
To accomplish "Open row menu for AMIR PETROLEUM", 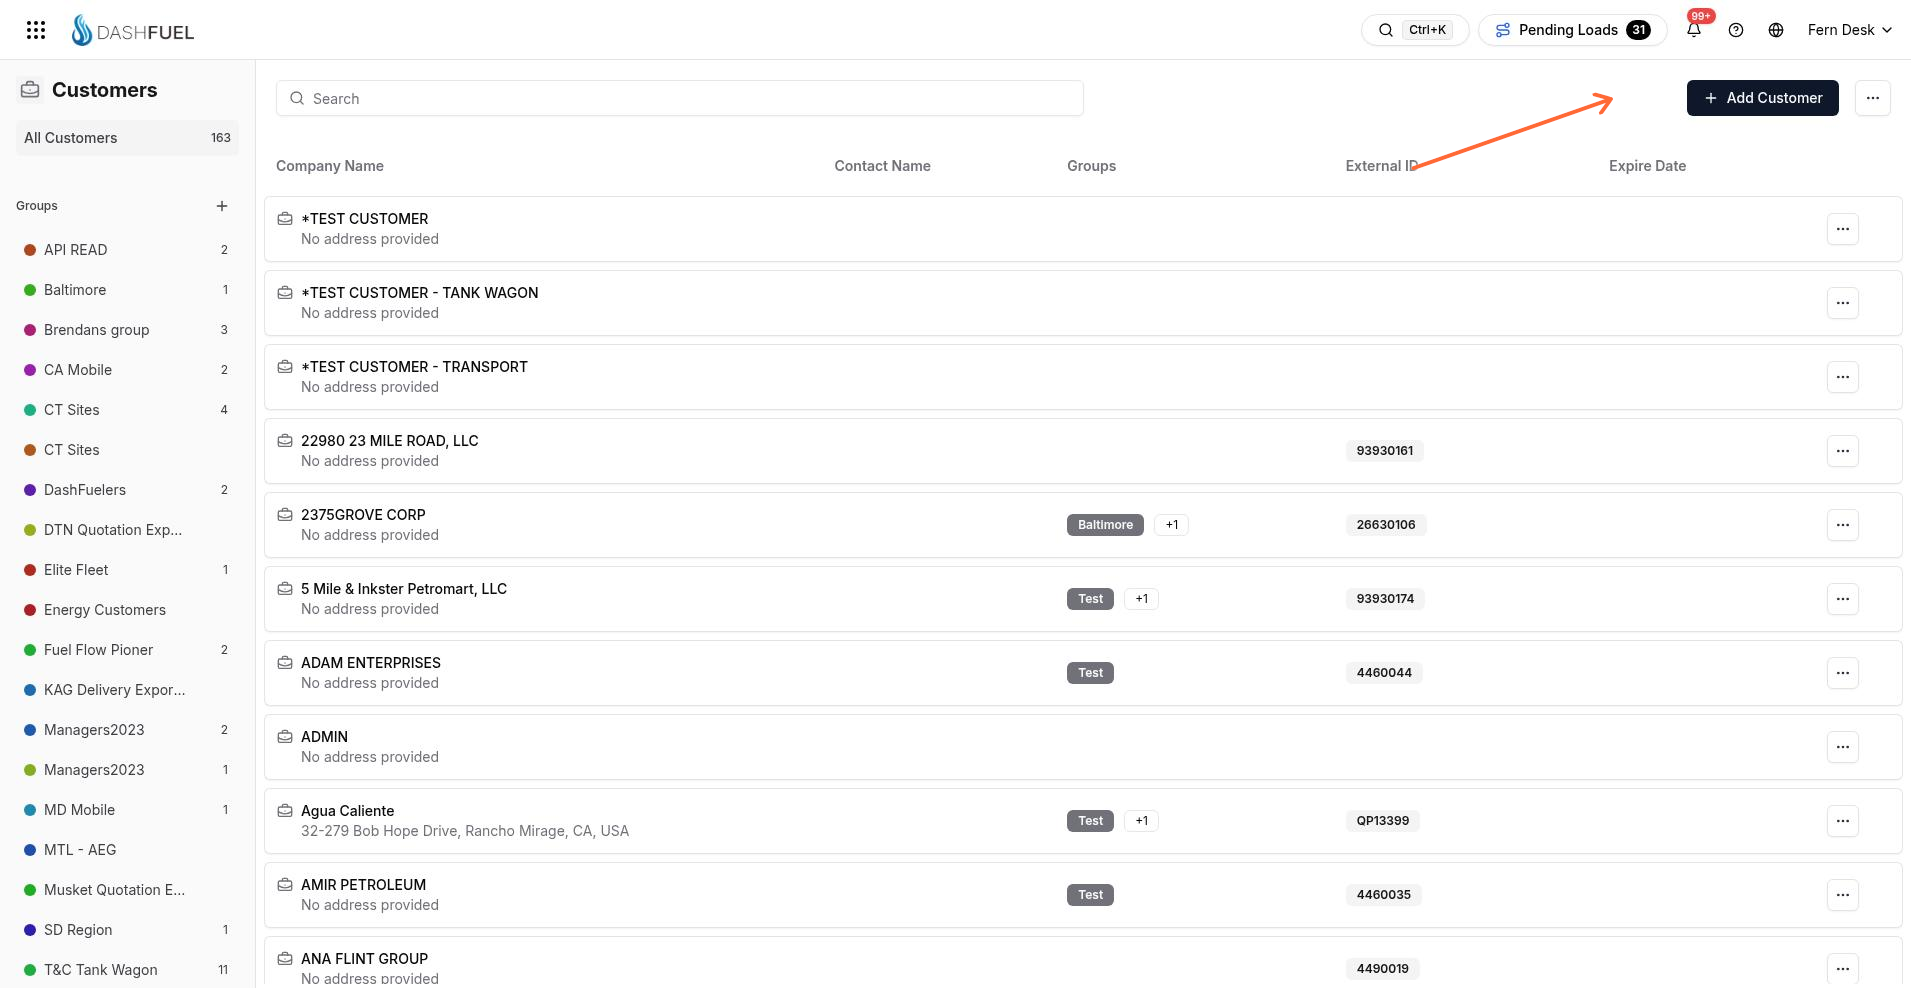I will [x=1843, y=895].
